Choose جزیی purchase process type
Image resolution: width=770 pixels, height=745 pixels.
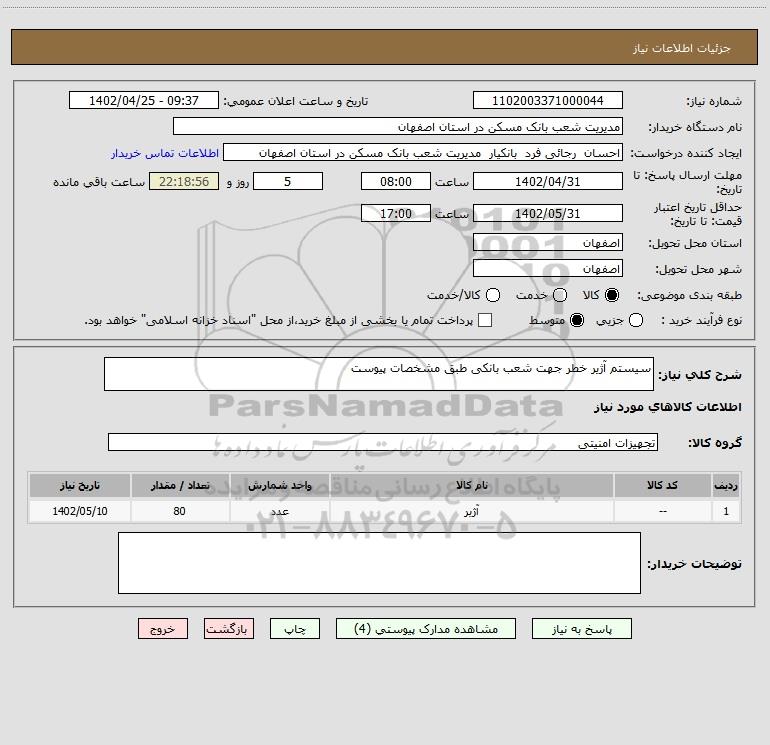(x=635, y=321)
